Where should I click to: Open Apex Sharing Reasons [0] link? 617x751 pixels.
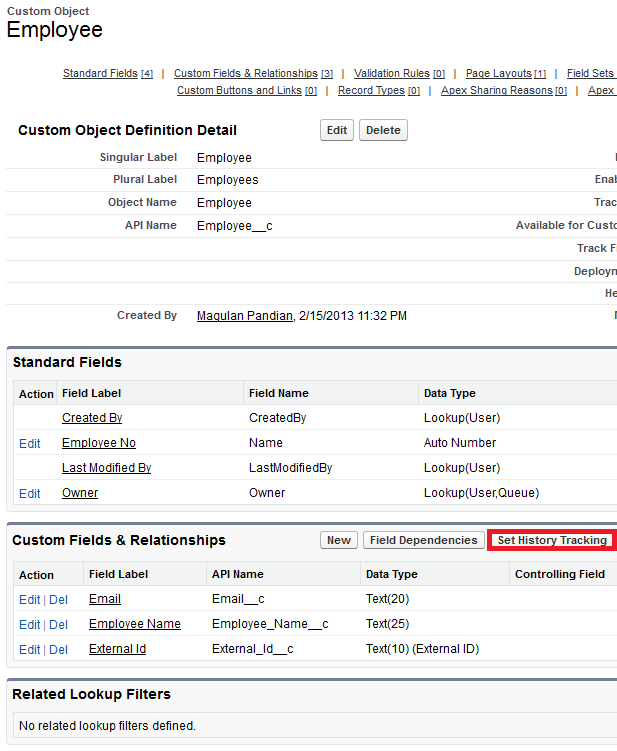click(x=504, y=91)
